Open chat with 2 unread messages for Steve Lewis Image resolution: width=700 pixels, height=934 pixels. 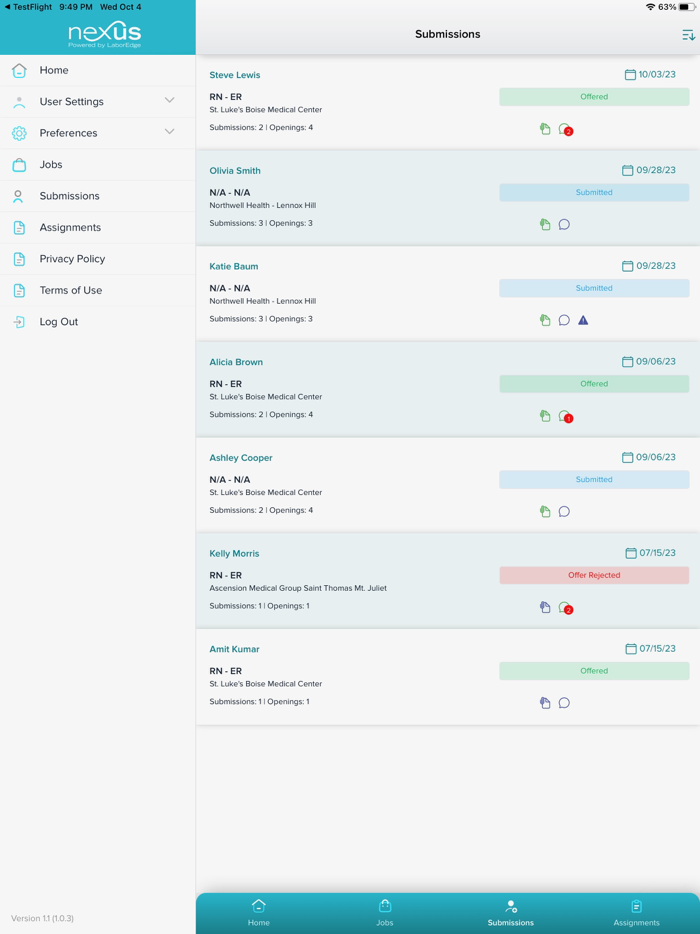[x=562, y=129]
